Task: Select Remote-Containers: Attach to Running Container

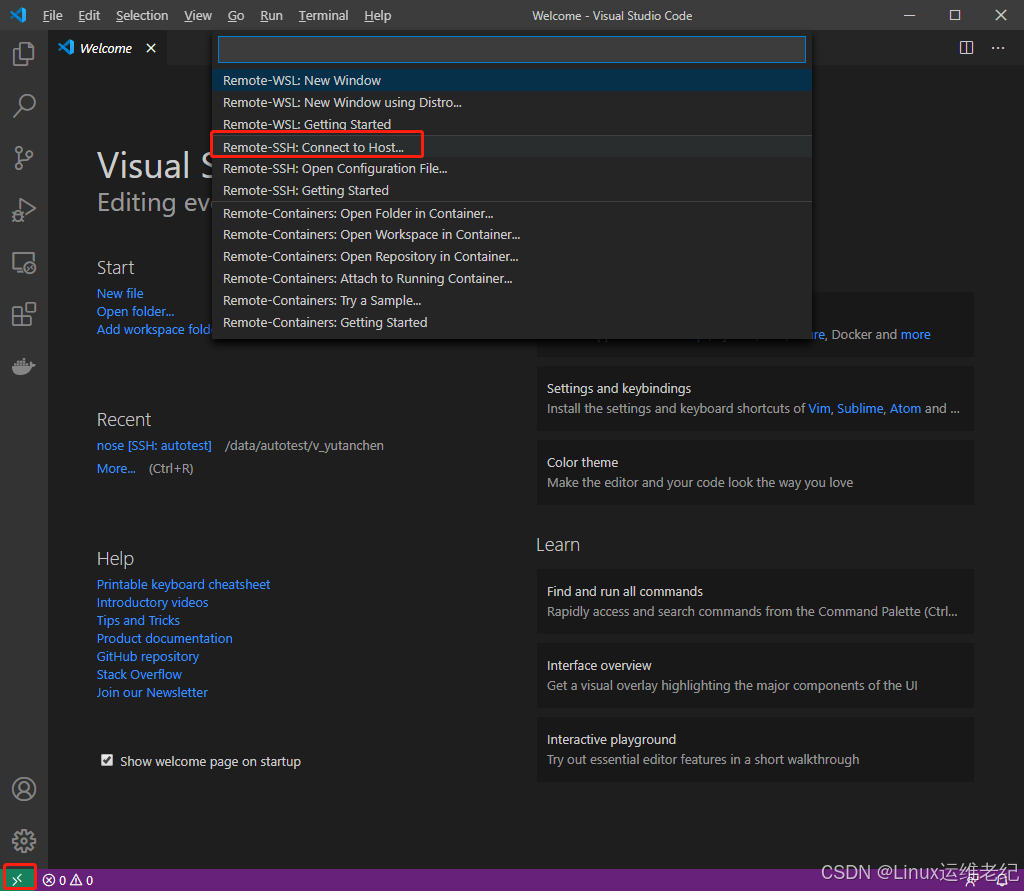Action: point(512,278)
